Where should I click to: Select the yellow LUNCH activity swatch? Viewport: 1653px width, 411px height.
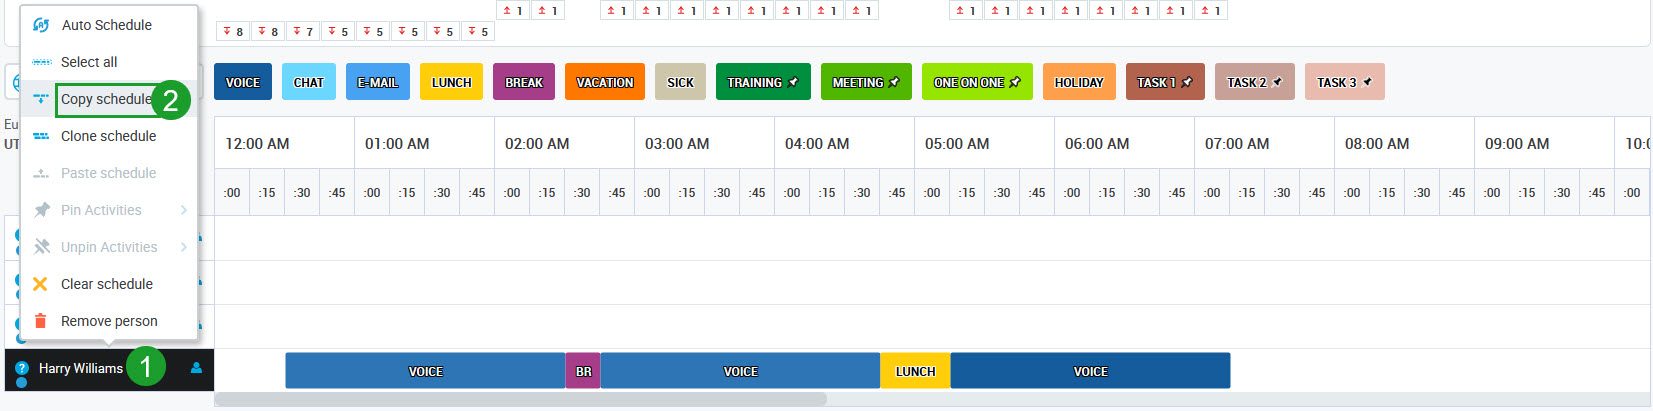pyautogui.click(x=451, y=82)
